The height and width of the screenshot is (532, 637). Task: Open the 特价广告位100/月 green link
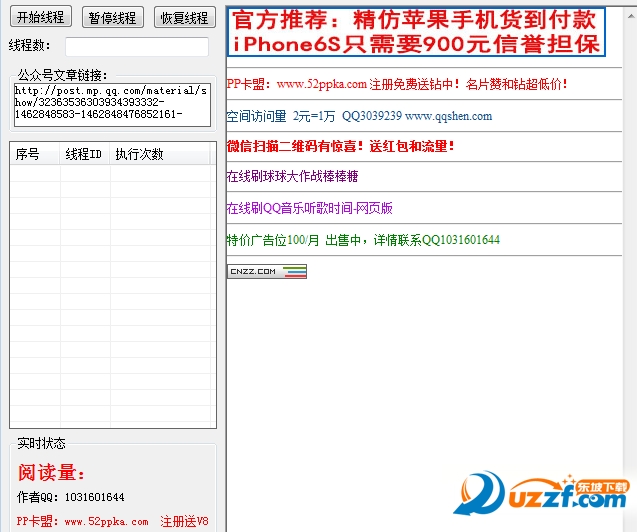coord(363,240)
